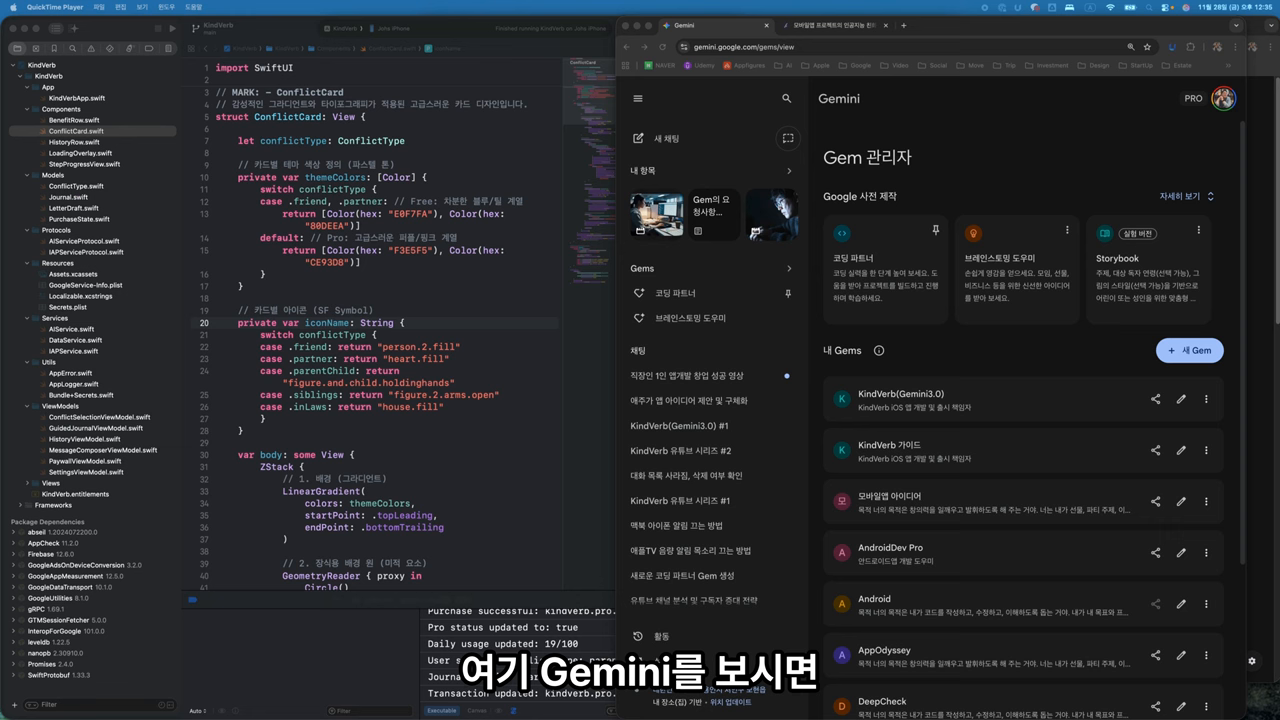The image size is (1280, 720).
Task: Expand Firebase package dependency
Action: pos(14,554)
